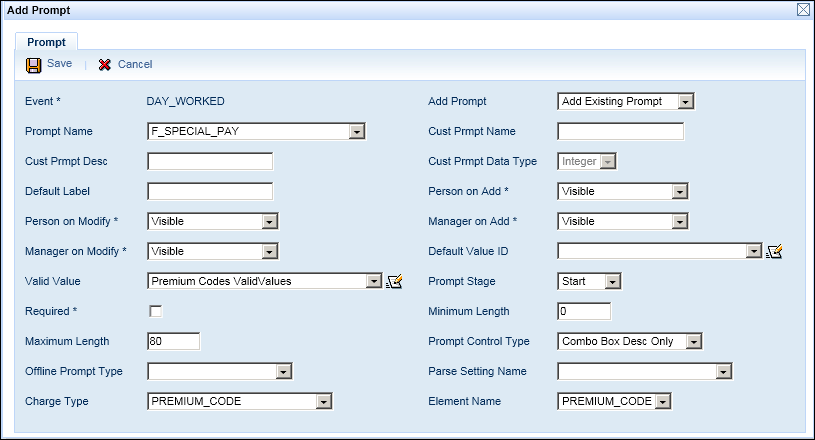Switch to the Prompt tab
This screenshot has height=440, width=815.
coord(47,43)
